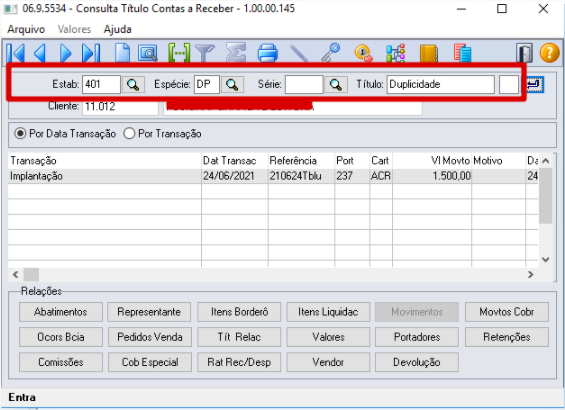Click the horizontal scroll left arrow
565x410 pixels.
click(x=15, y=275)
